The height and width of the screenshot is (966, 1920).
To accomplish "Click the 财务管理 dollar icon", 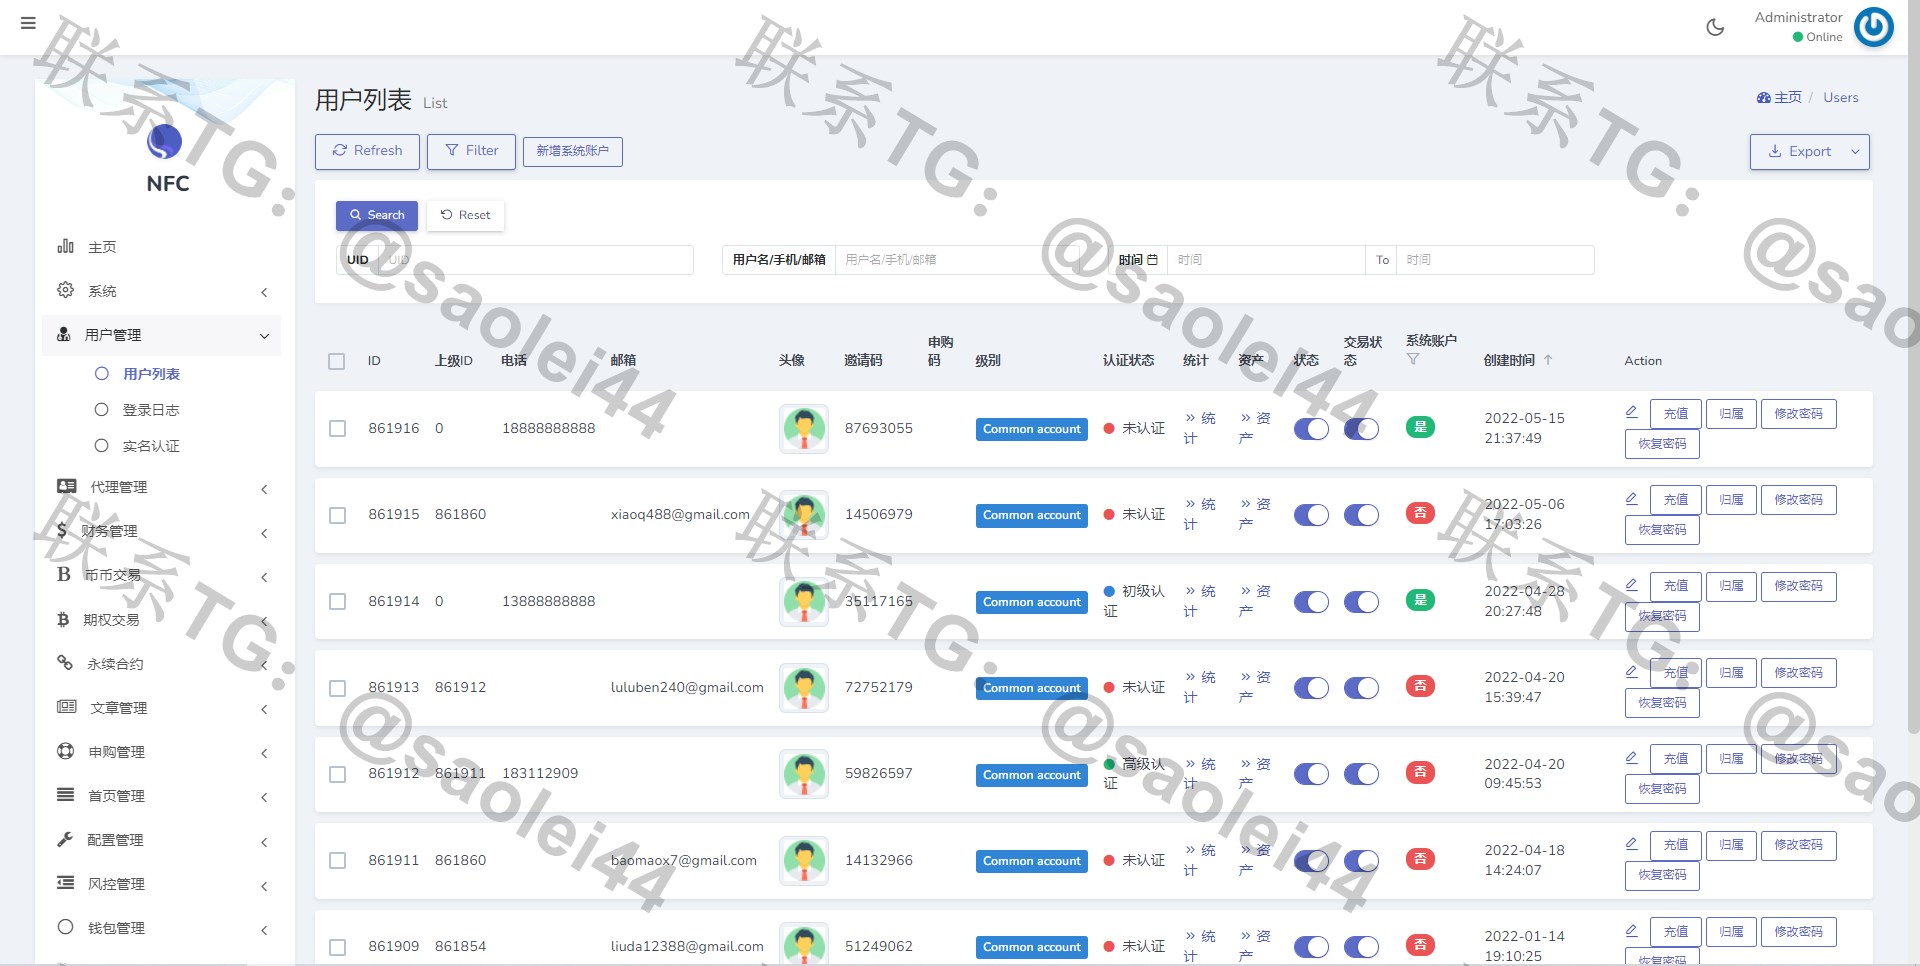I will (x=62, y=530).
